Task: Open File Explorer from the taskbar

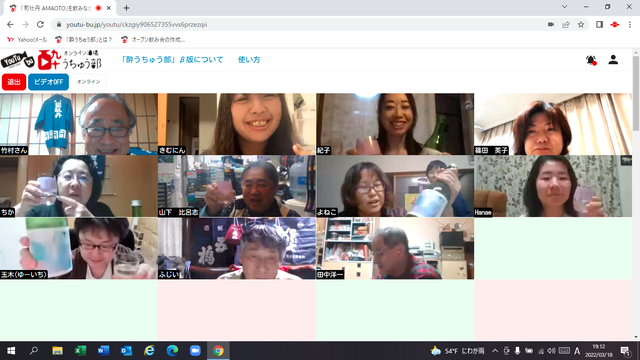Action: (x=57, y=351)
